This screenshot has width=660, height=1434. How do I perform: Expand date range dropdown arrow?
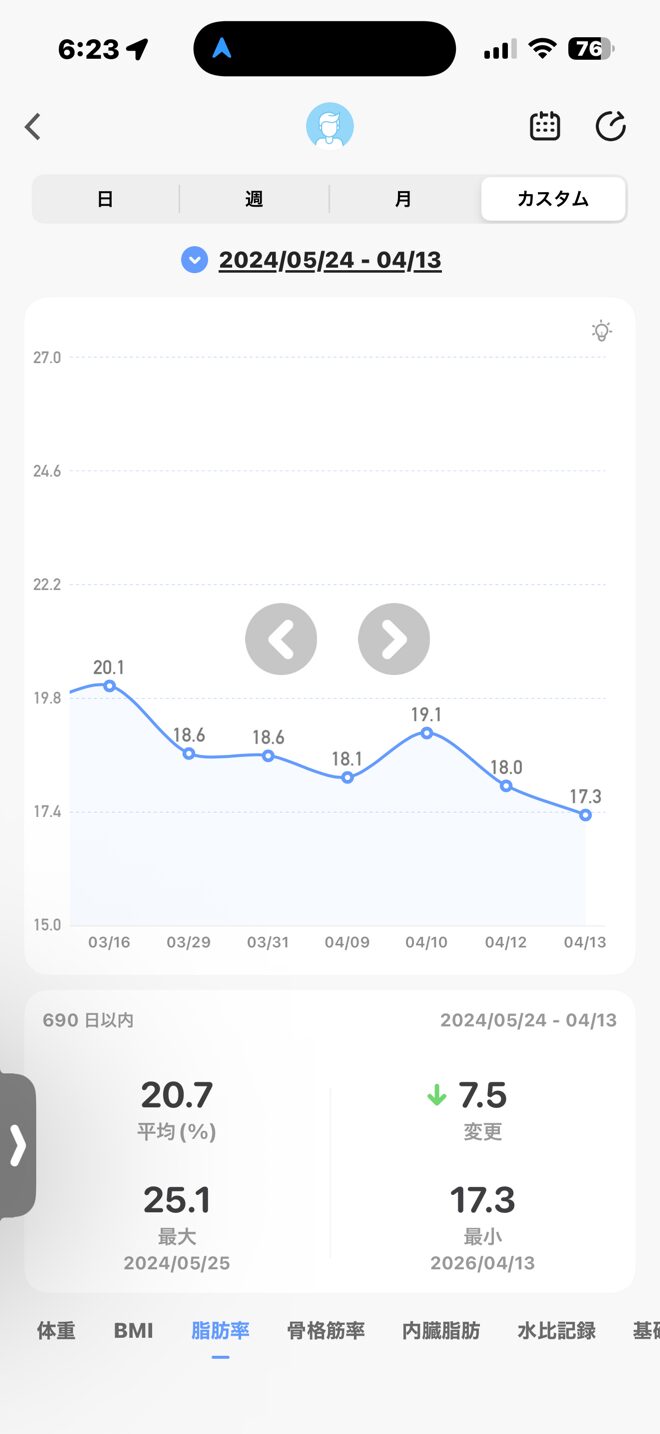pyautogui.click(x=194, y=260)
